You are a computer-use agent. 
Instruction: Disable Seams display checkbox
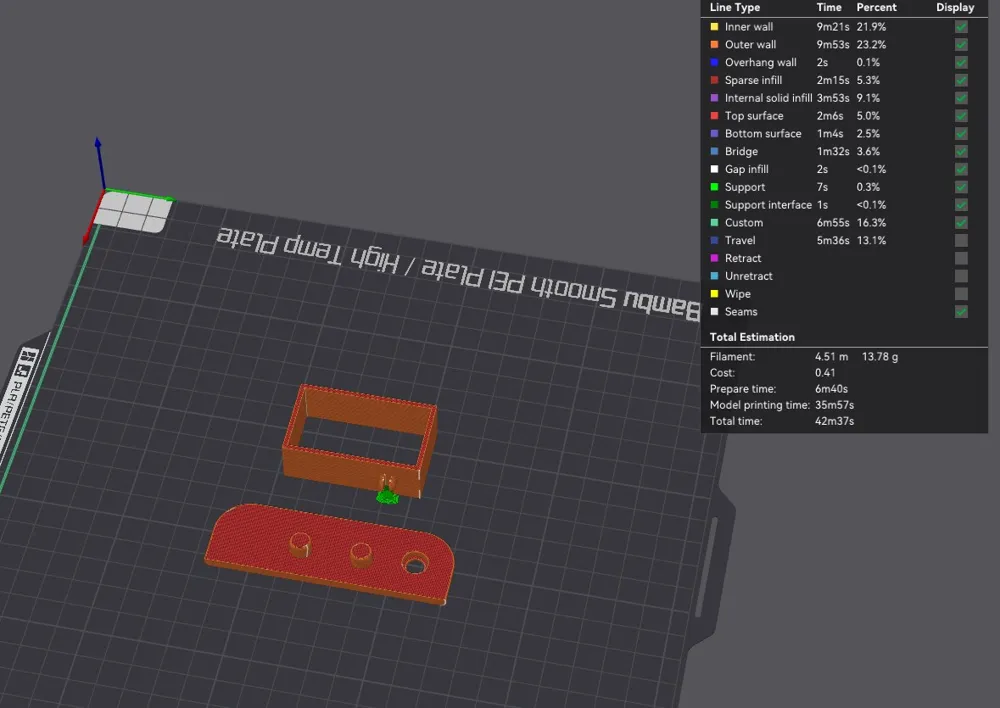[x=961, y=312]
